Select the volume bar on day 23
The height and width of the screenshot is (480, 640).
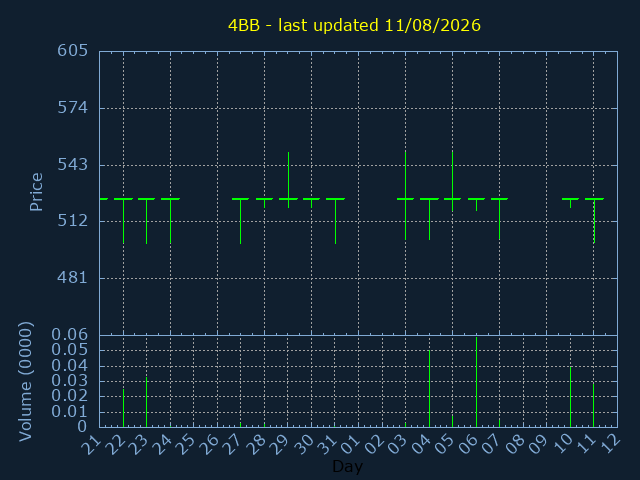pos(147,402)
